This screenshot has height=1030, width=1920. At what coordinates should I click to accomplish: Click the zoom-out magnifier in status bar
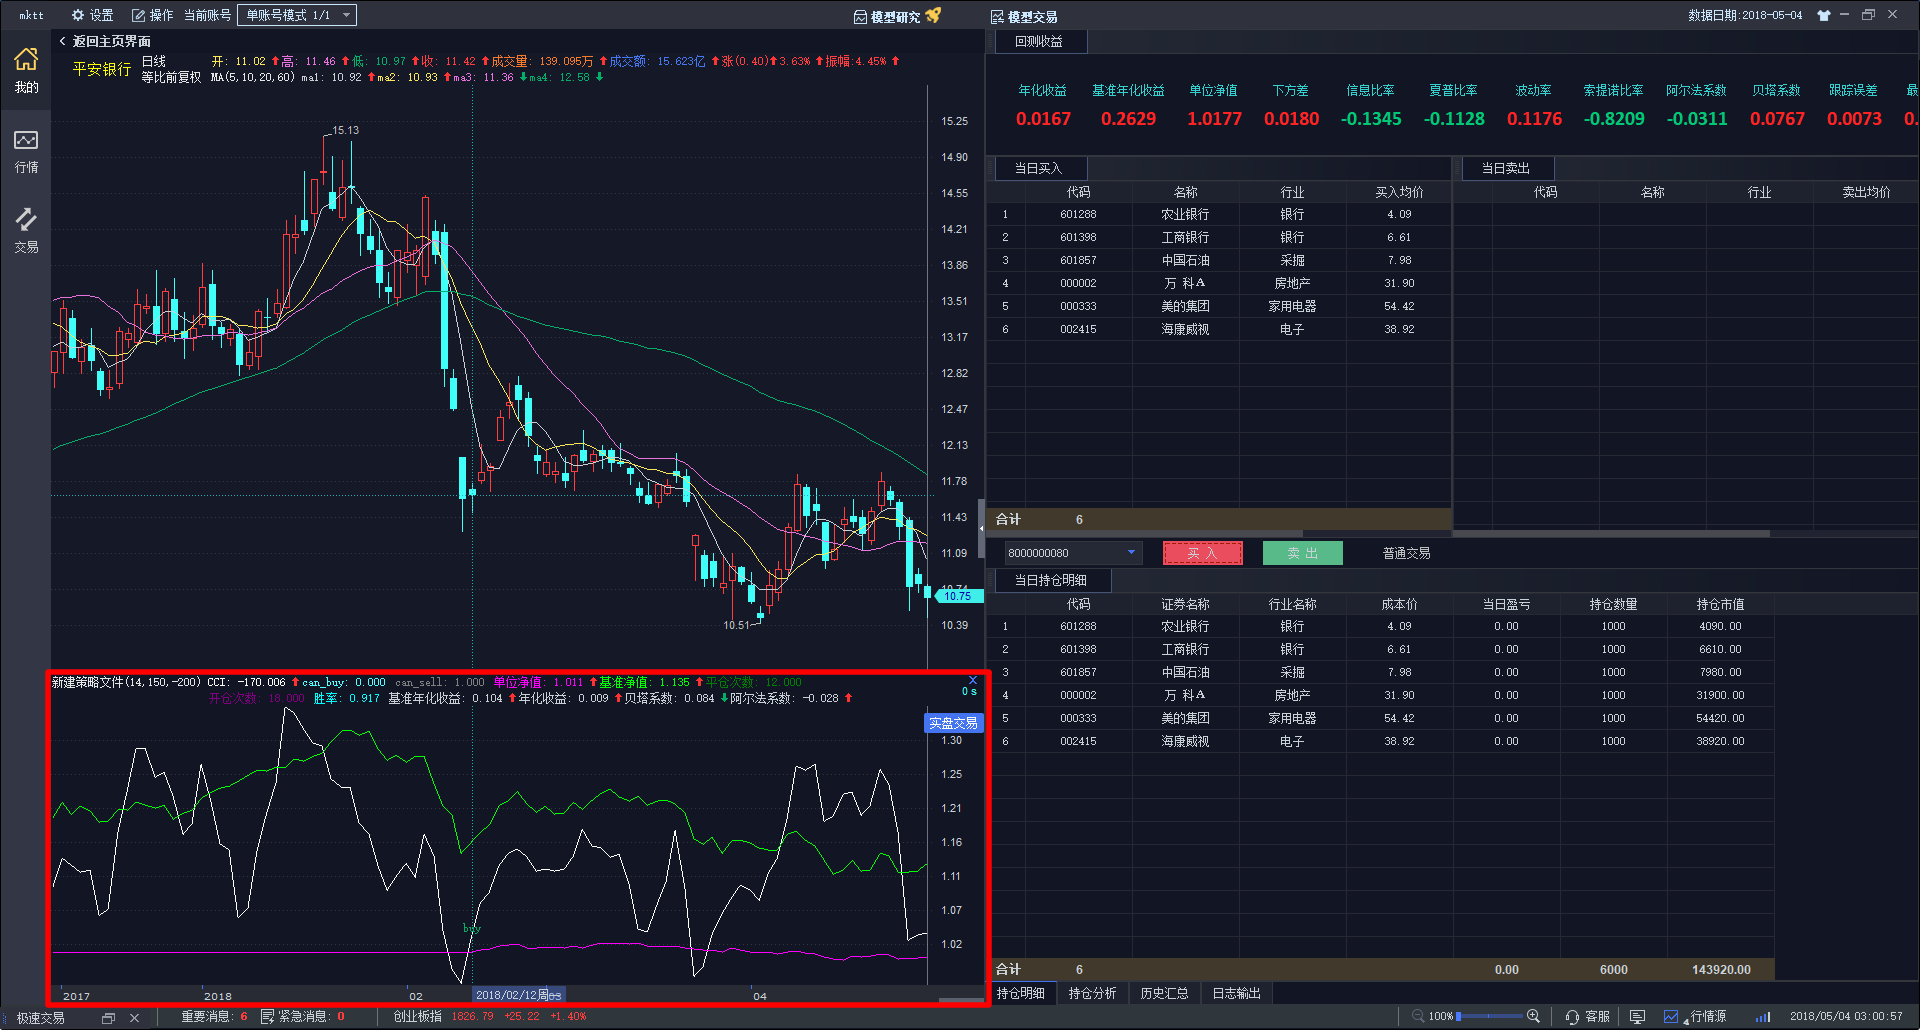(x=1417, y=1016)
